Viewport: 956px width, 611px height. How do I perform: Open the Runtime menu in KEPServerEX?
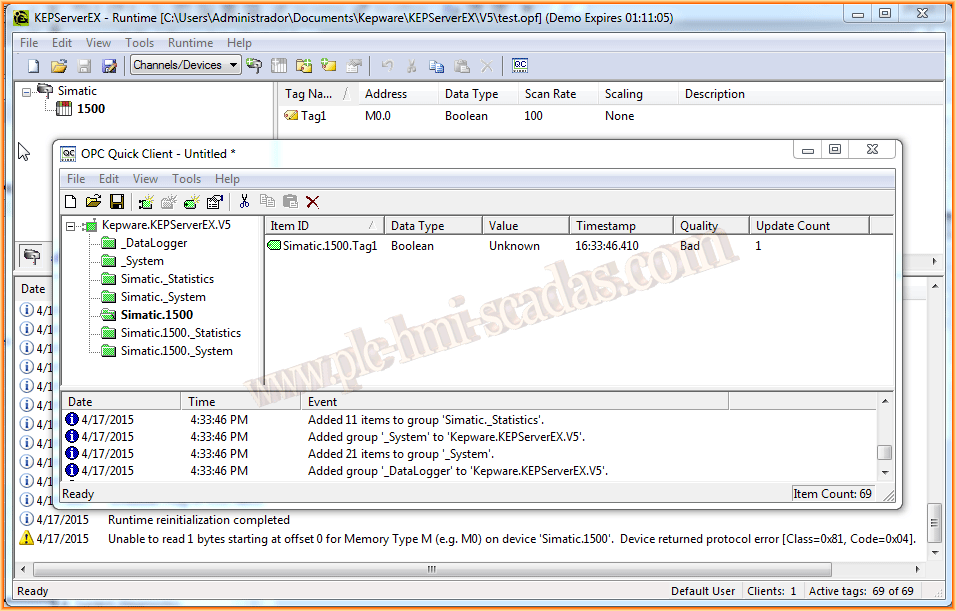point(190,43)
